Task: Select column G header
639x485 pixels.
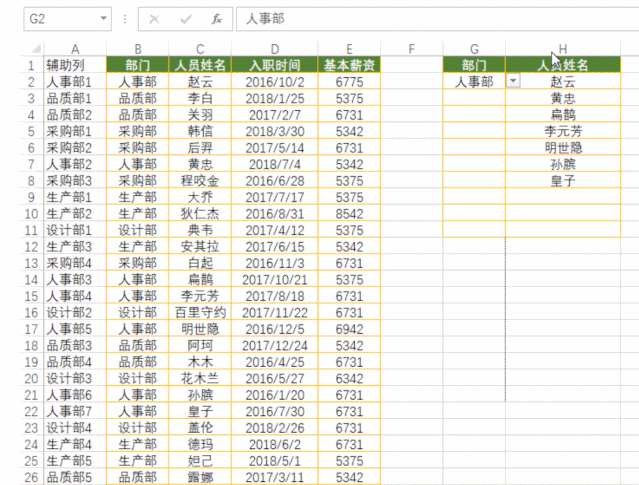Action: [474, 49]
